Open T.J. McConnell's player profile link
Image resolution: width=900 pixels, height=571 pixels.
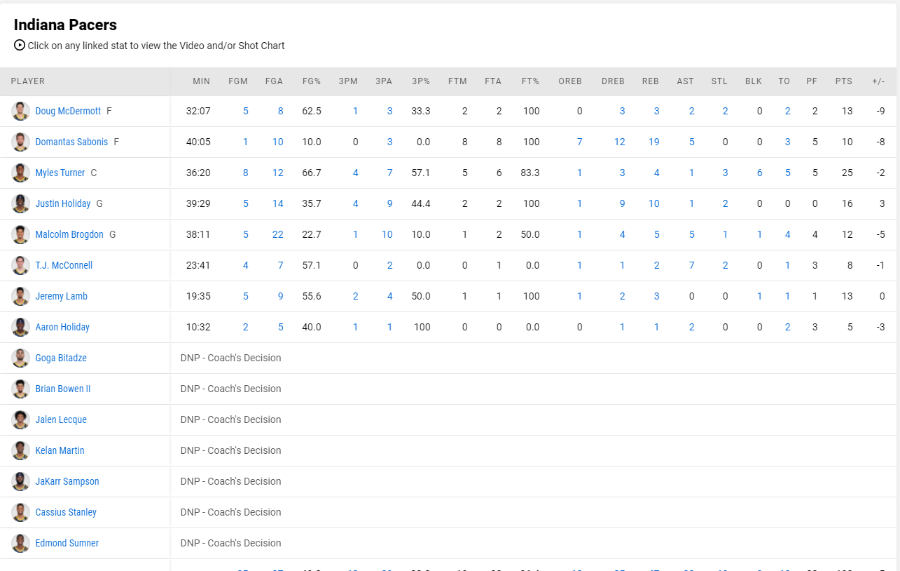coord(64,266)
